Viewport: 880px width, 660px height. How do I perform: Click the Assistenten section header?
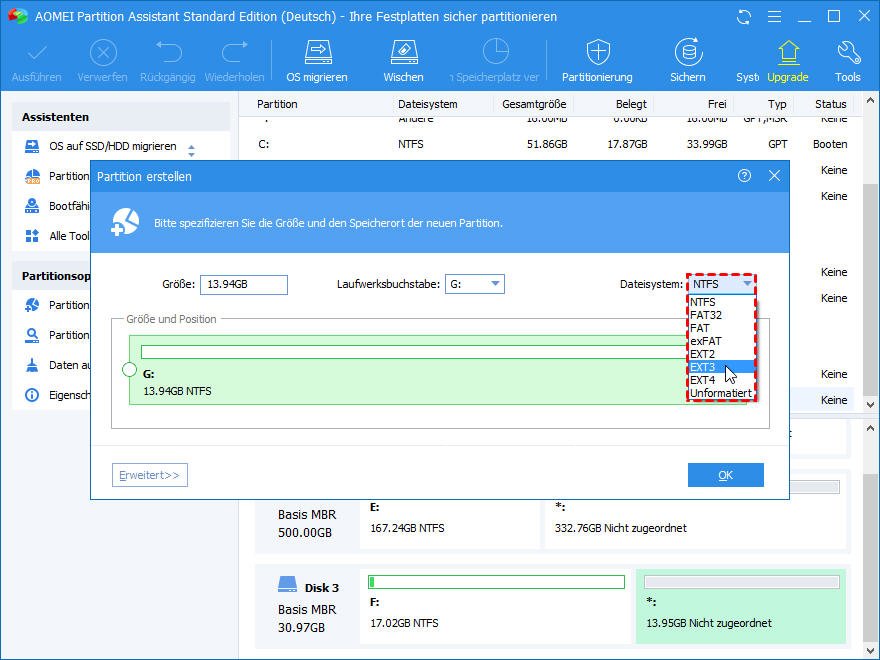pyautogui.click(x=121, y=117)
